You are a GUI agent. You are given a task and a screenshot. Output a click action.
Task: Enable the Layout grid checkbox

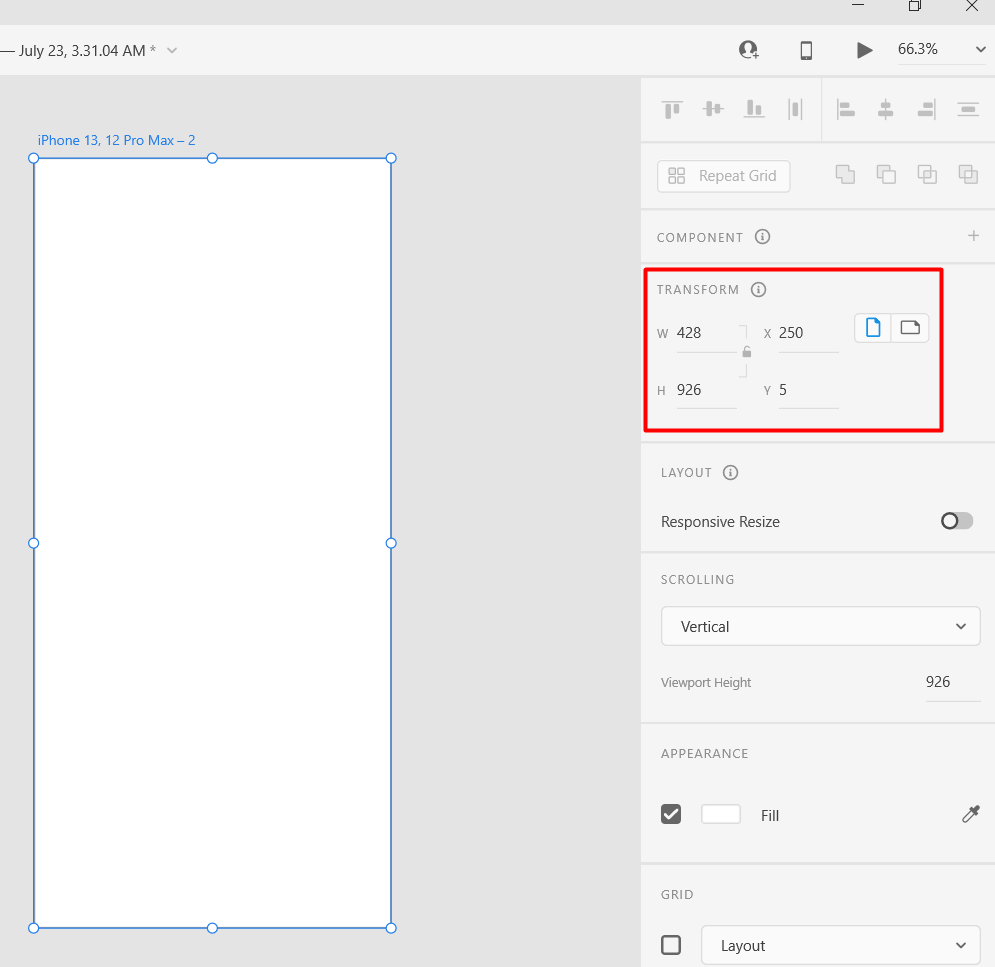(x=671, y=944)
